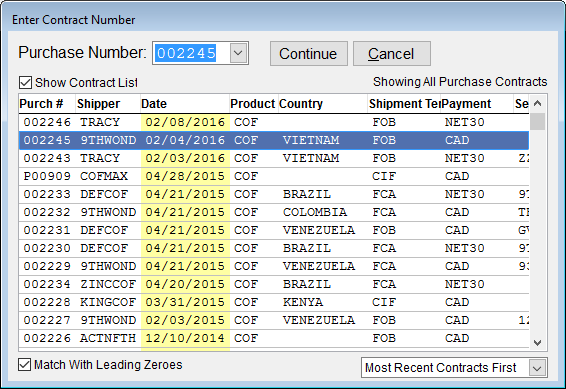Click the scroll up arrow of the list
The image size is (566, 389).
(x=537, y=104)
